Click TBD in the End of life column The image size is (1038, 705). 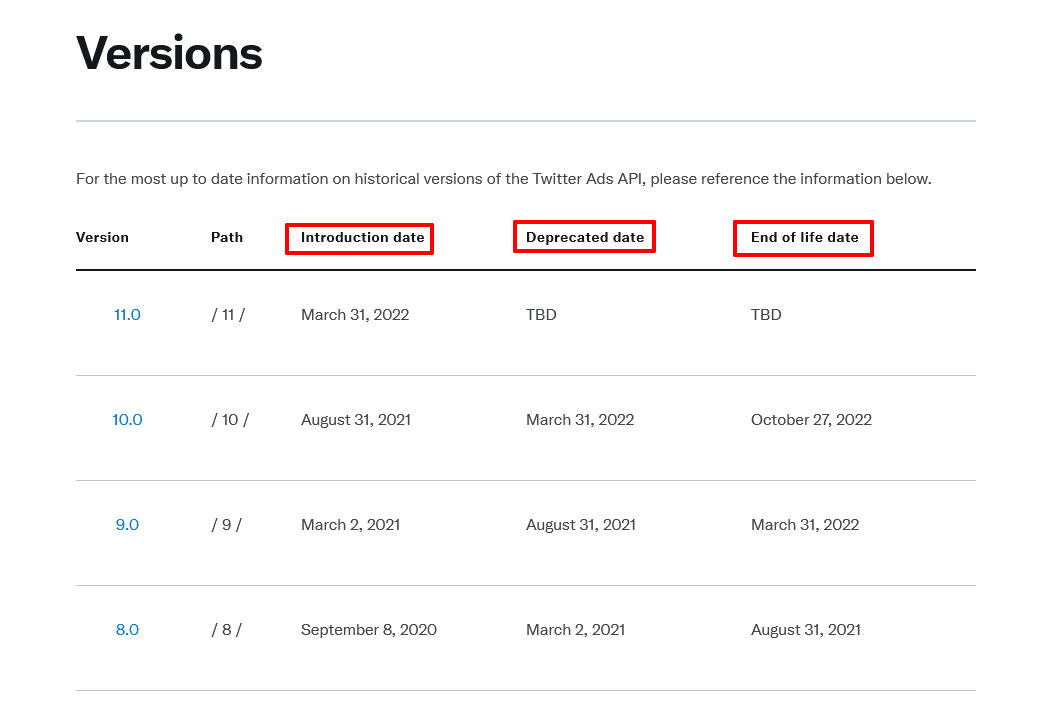766,315
